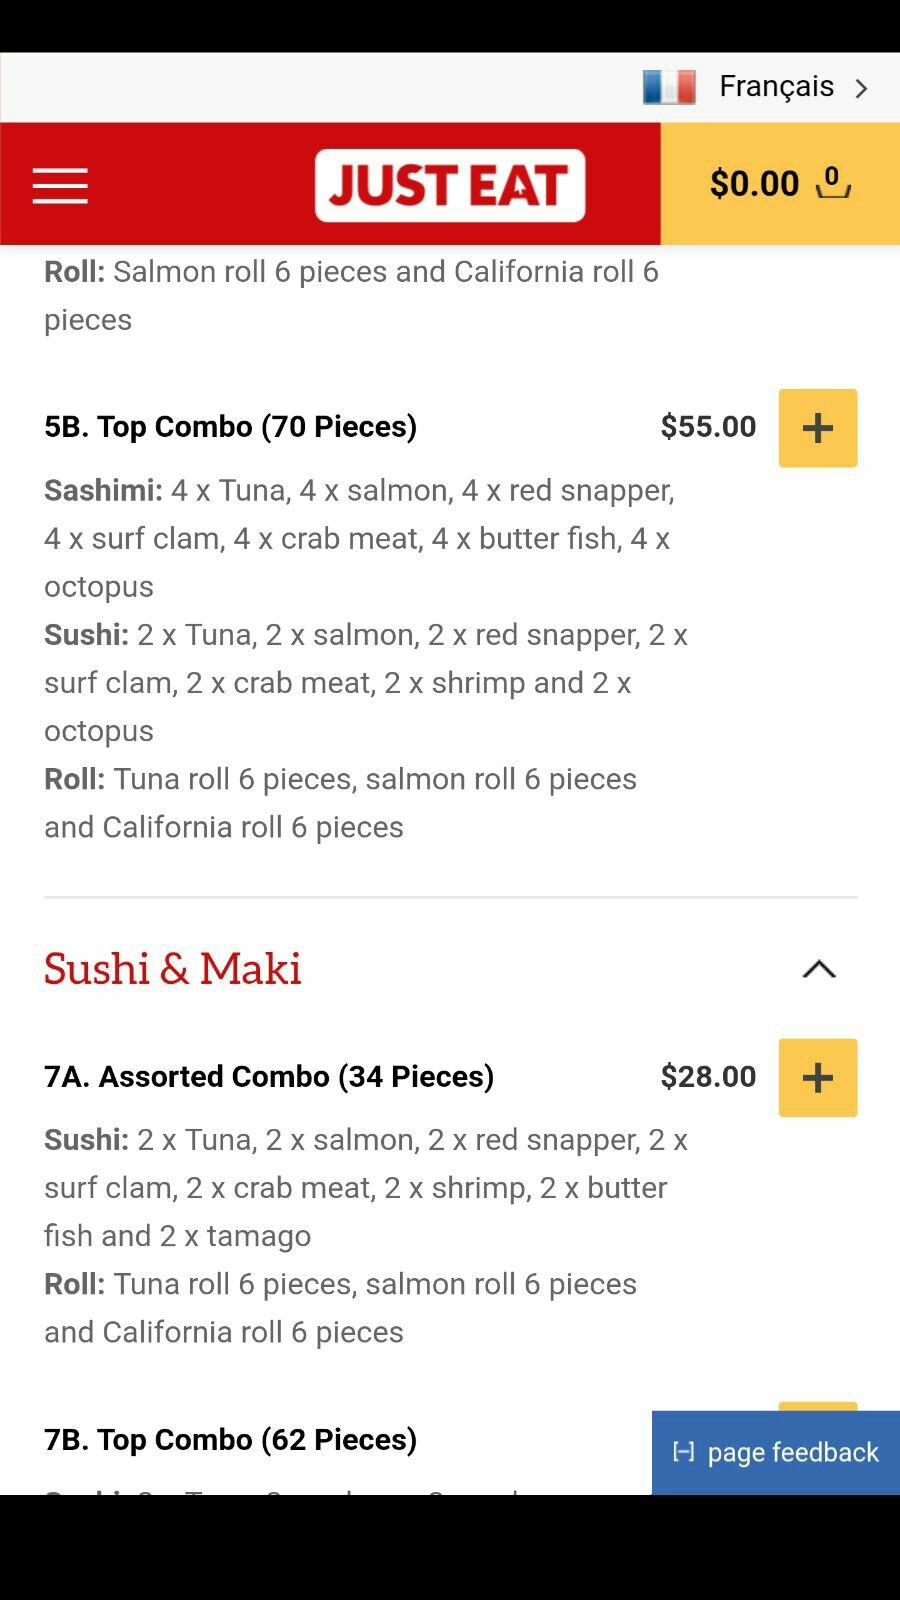This screenshot has height=1600, width=900.
Task: Click the $28.00 price
Action: [x=708, y=1077]
